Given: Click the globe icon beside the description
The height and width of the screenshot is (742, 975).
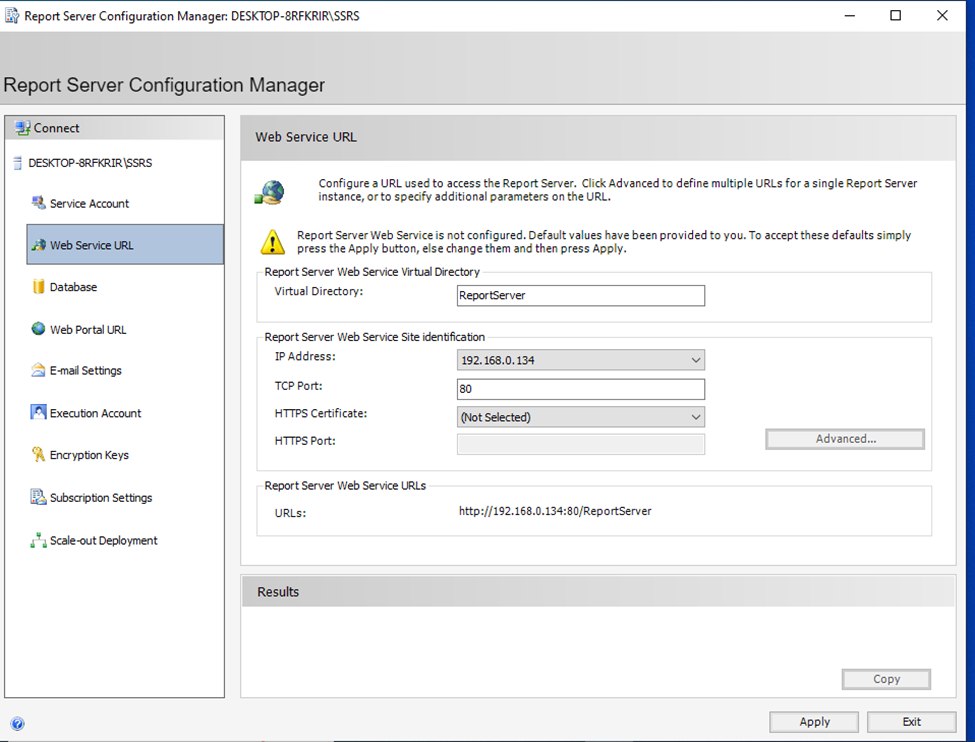Looking at the screenshot, I should pos(270,192).
